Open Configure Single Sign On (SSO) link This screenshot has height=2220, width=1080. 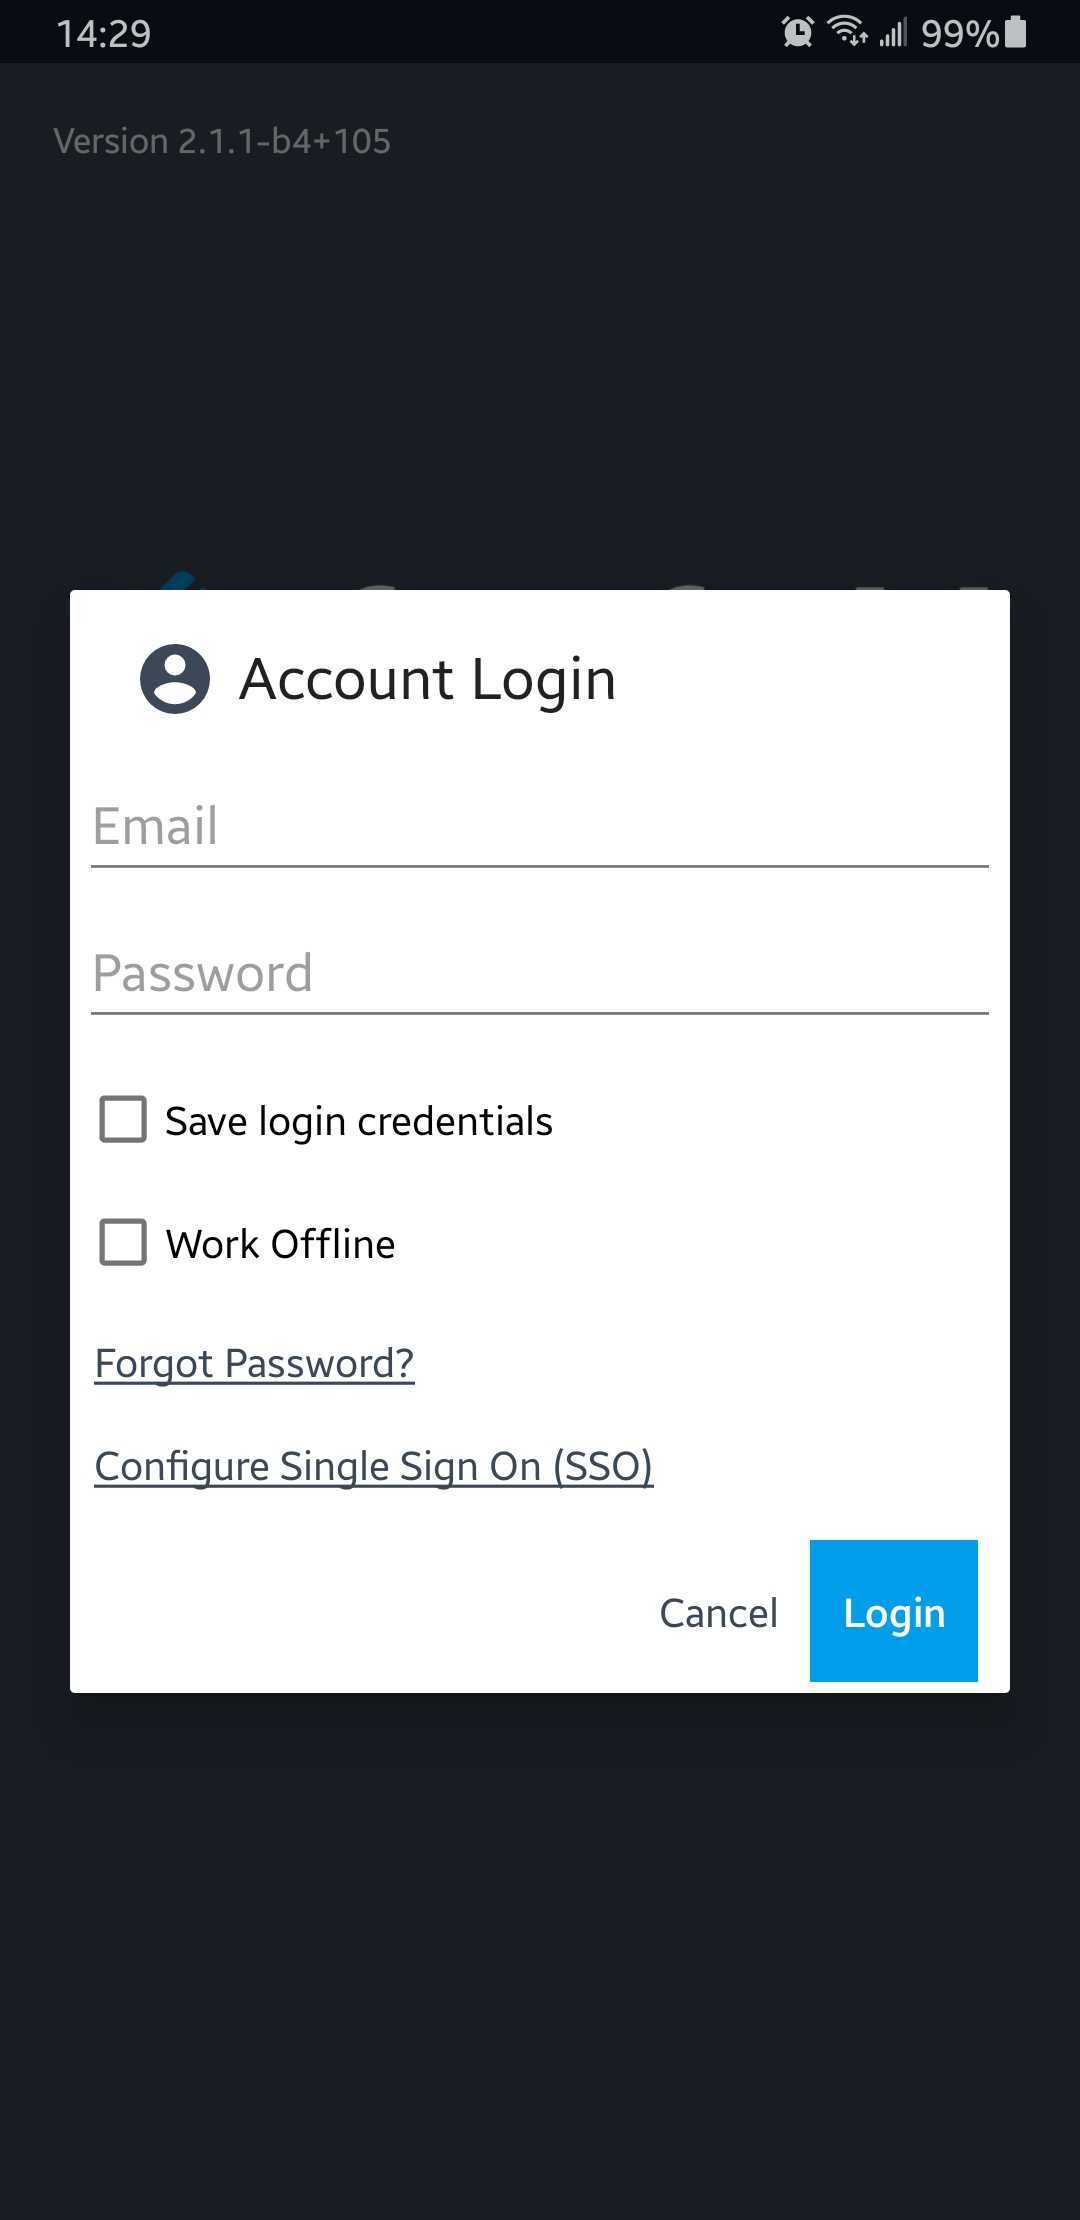tap(374, 1467)
